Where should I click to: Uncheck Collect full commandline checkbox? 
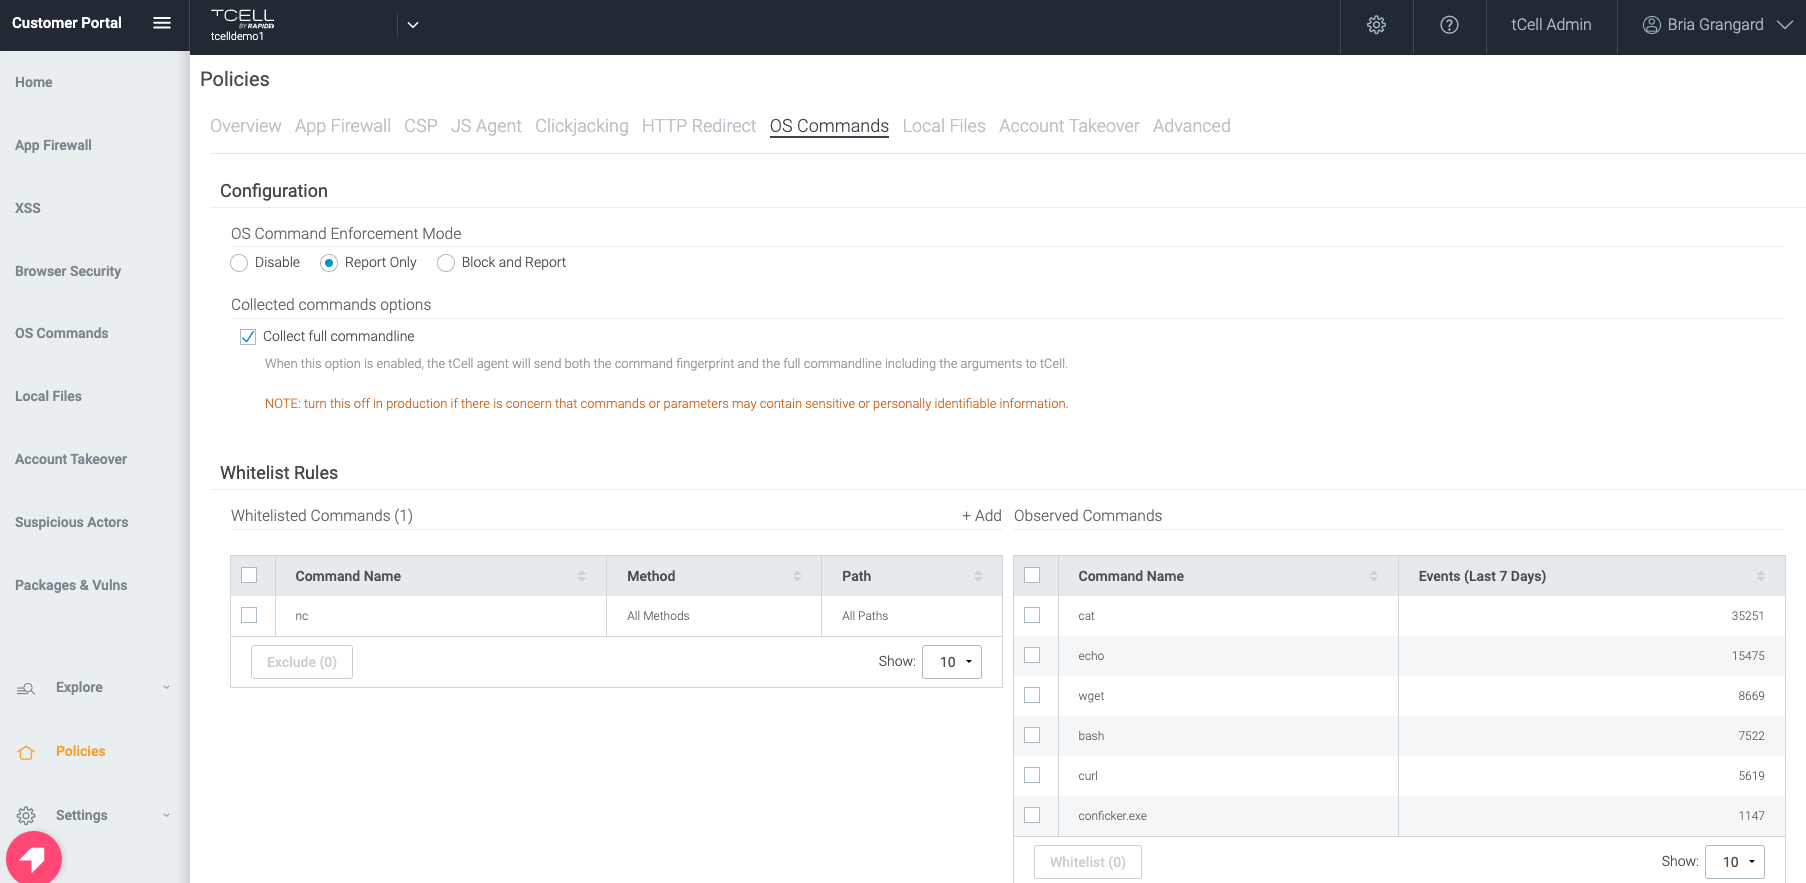click(x=248, y=337)
